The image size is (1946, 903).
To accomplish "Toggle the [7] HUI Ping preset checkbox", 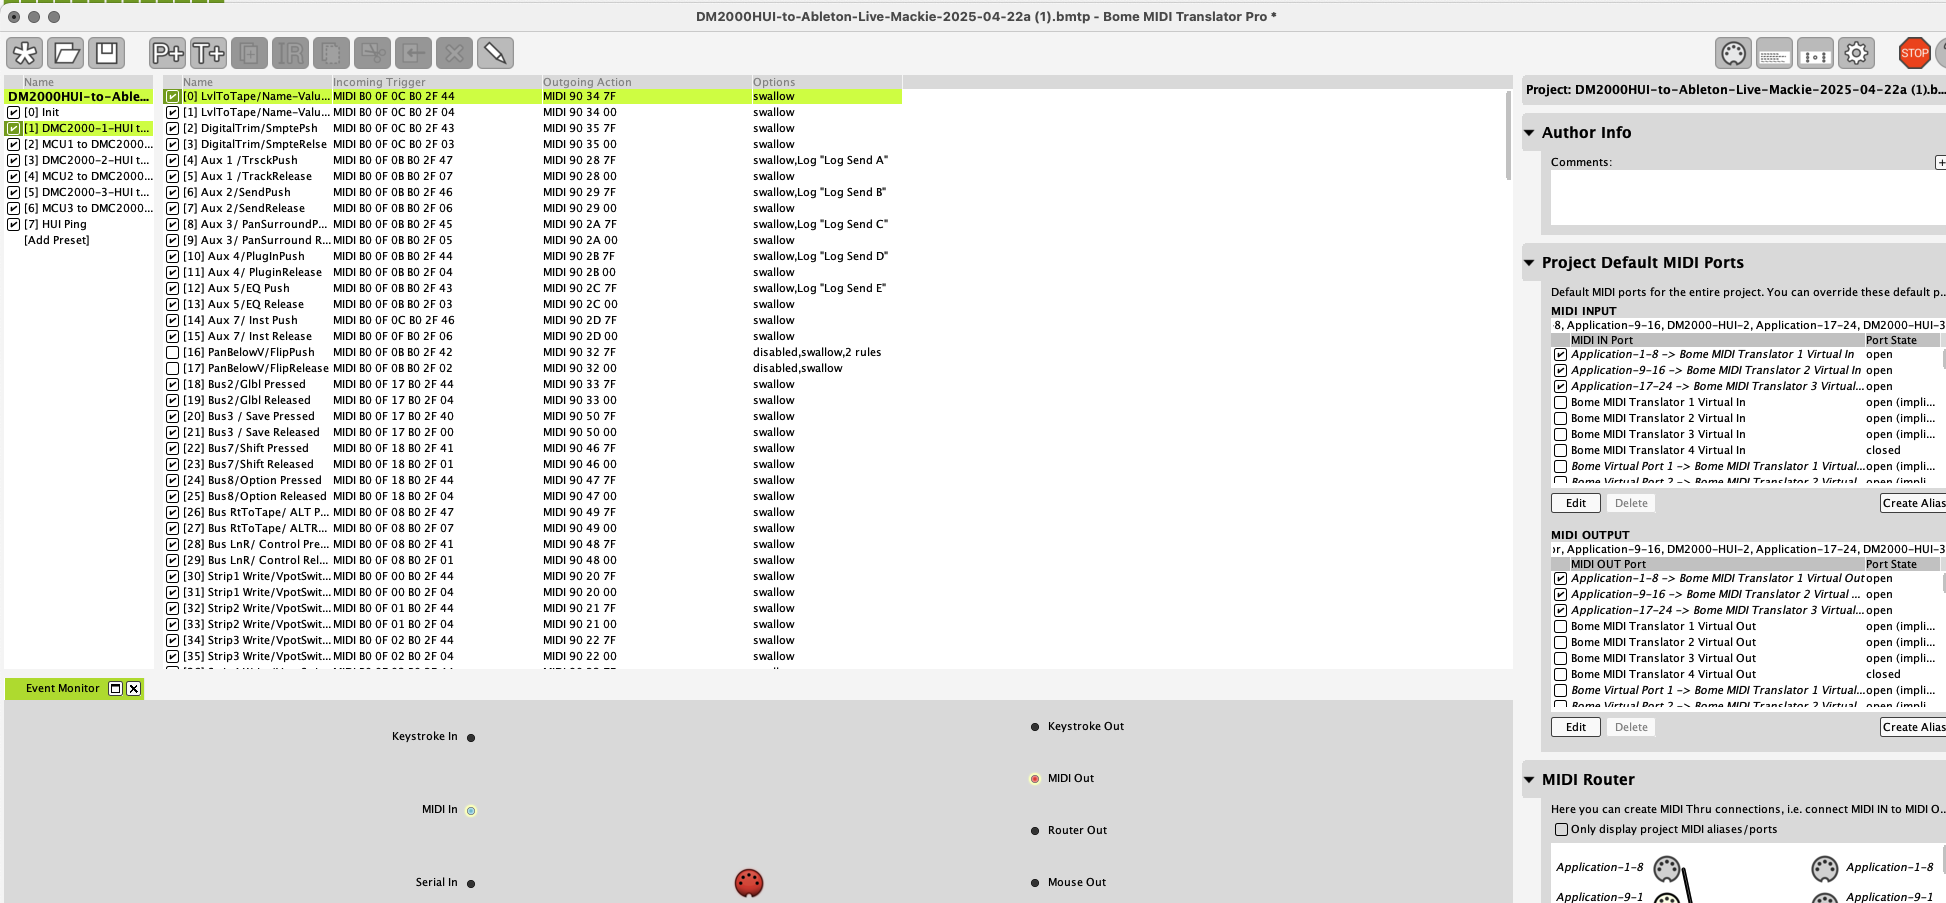I will pos(14,225).
